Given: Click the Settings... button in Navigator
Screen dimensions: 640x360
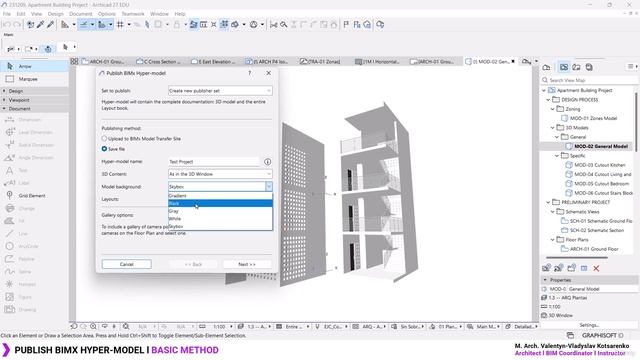Looking at the screenshot, I should [x=589, y=325].
